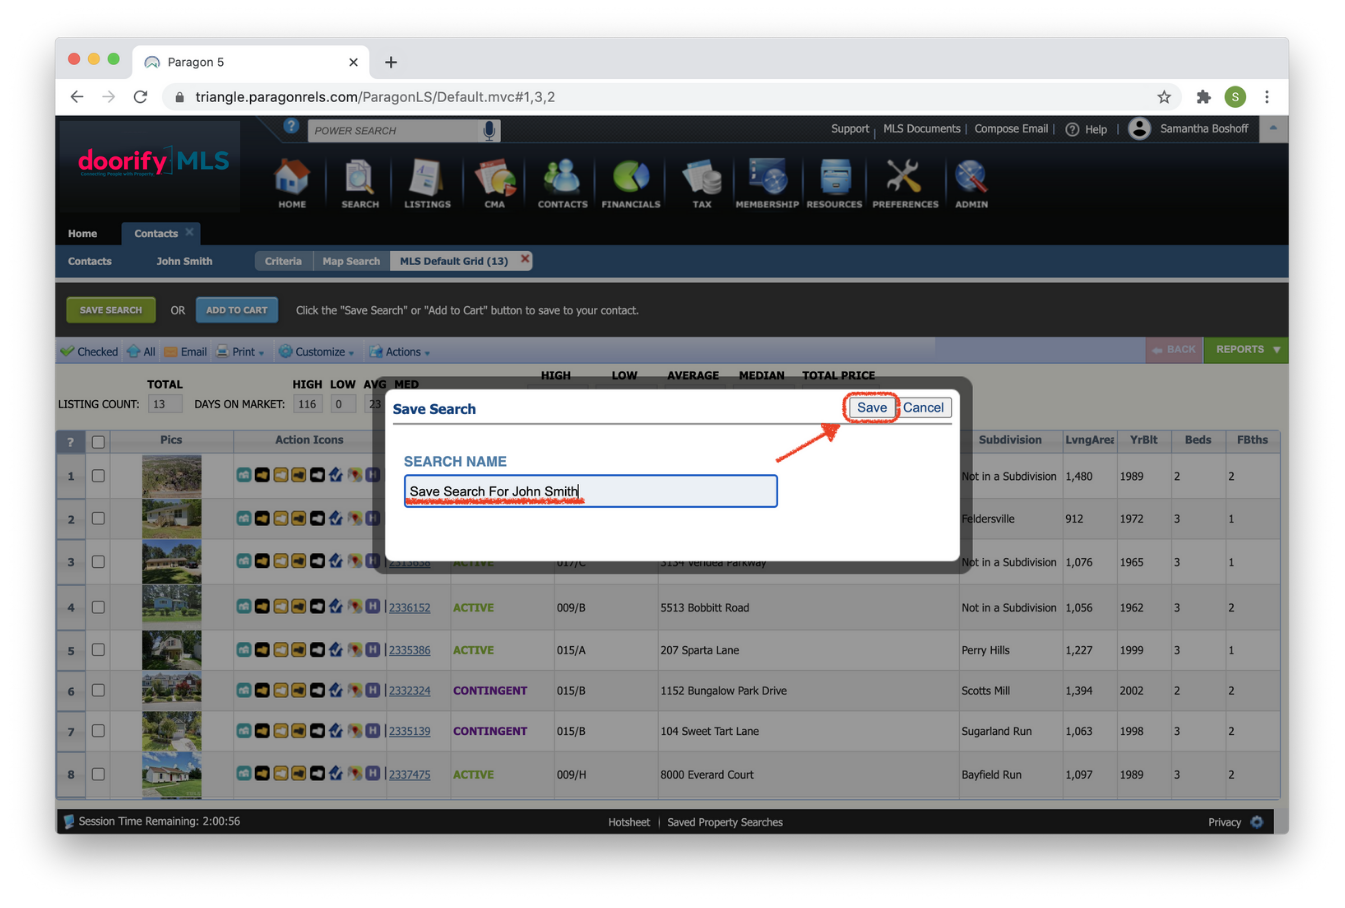The width and height of the screenshot is (1345, 908).
Task: Click the Support link in header
Action: tap(850, 129)
